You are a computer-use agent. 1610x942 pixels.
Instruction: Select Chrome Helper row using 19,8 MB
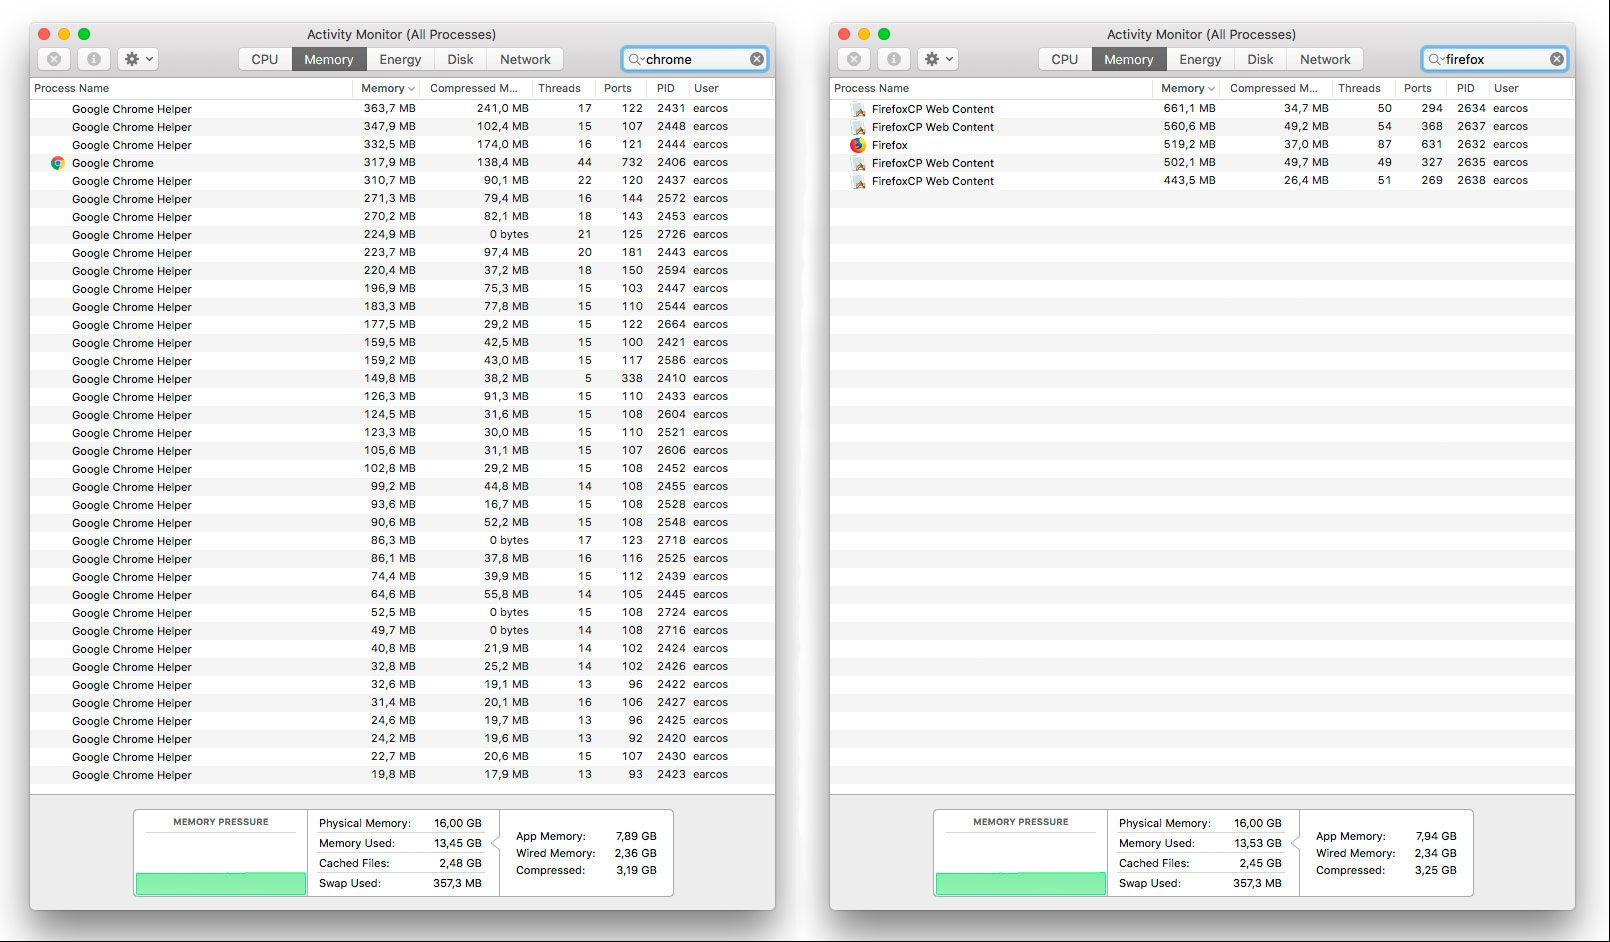coord(402,775)
